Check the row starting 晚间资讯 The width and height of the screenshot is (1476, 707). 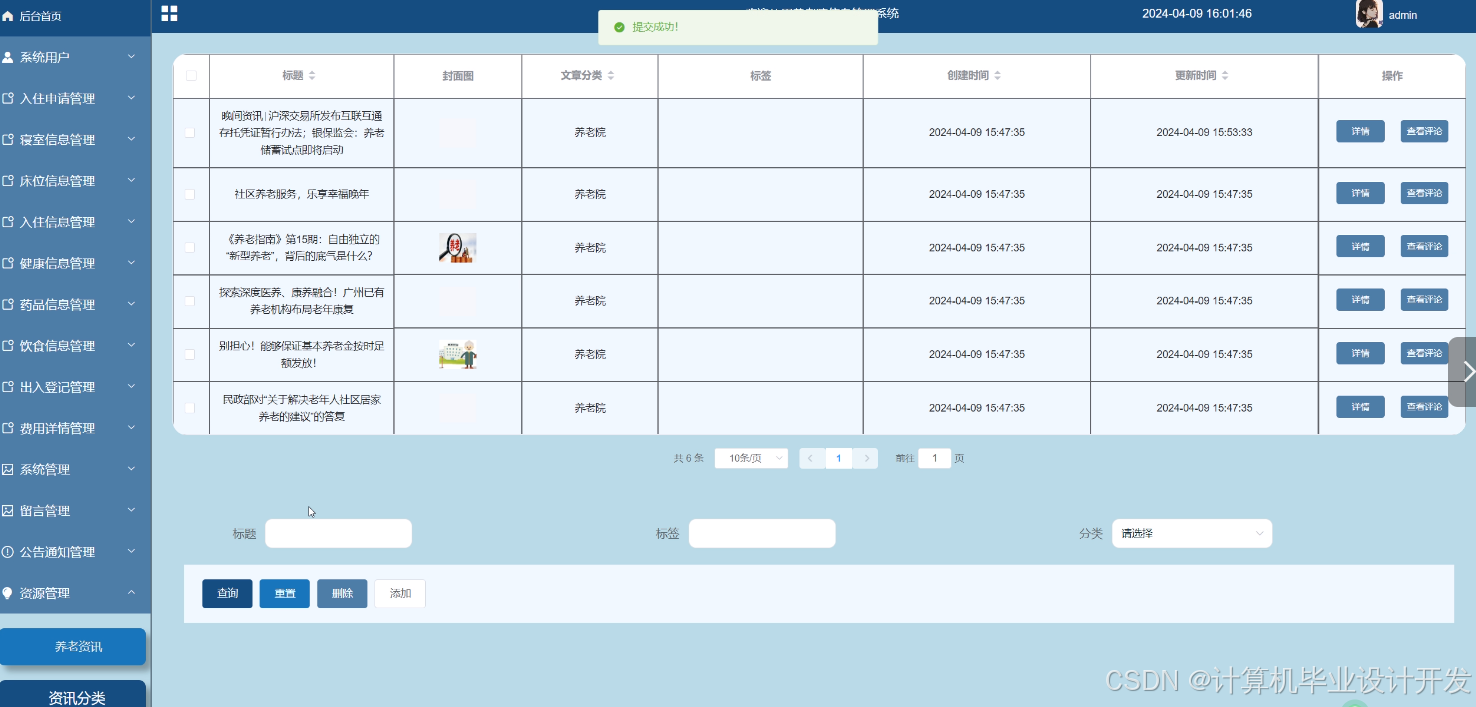[191, 132]
